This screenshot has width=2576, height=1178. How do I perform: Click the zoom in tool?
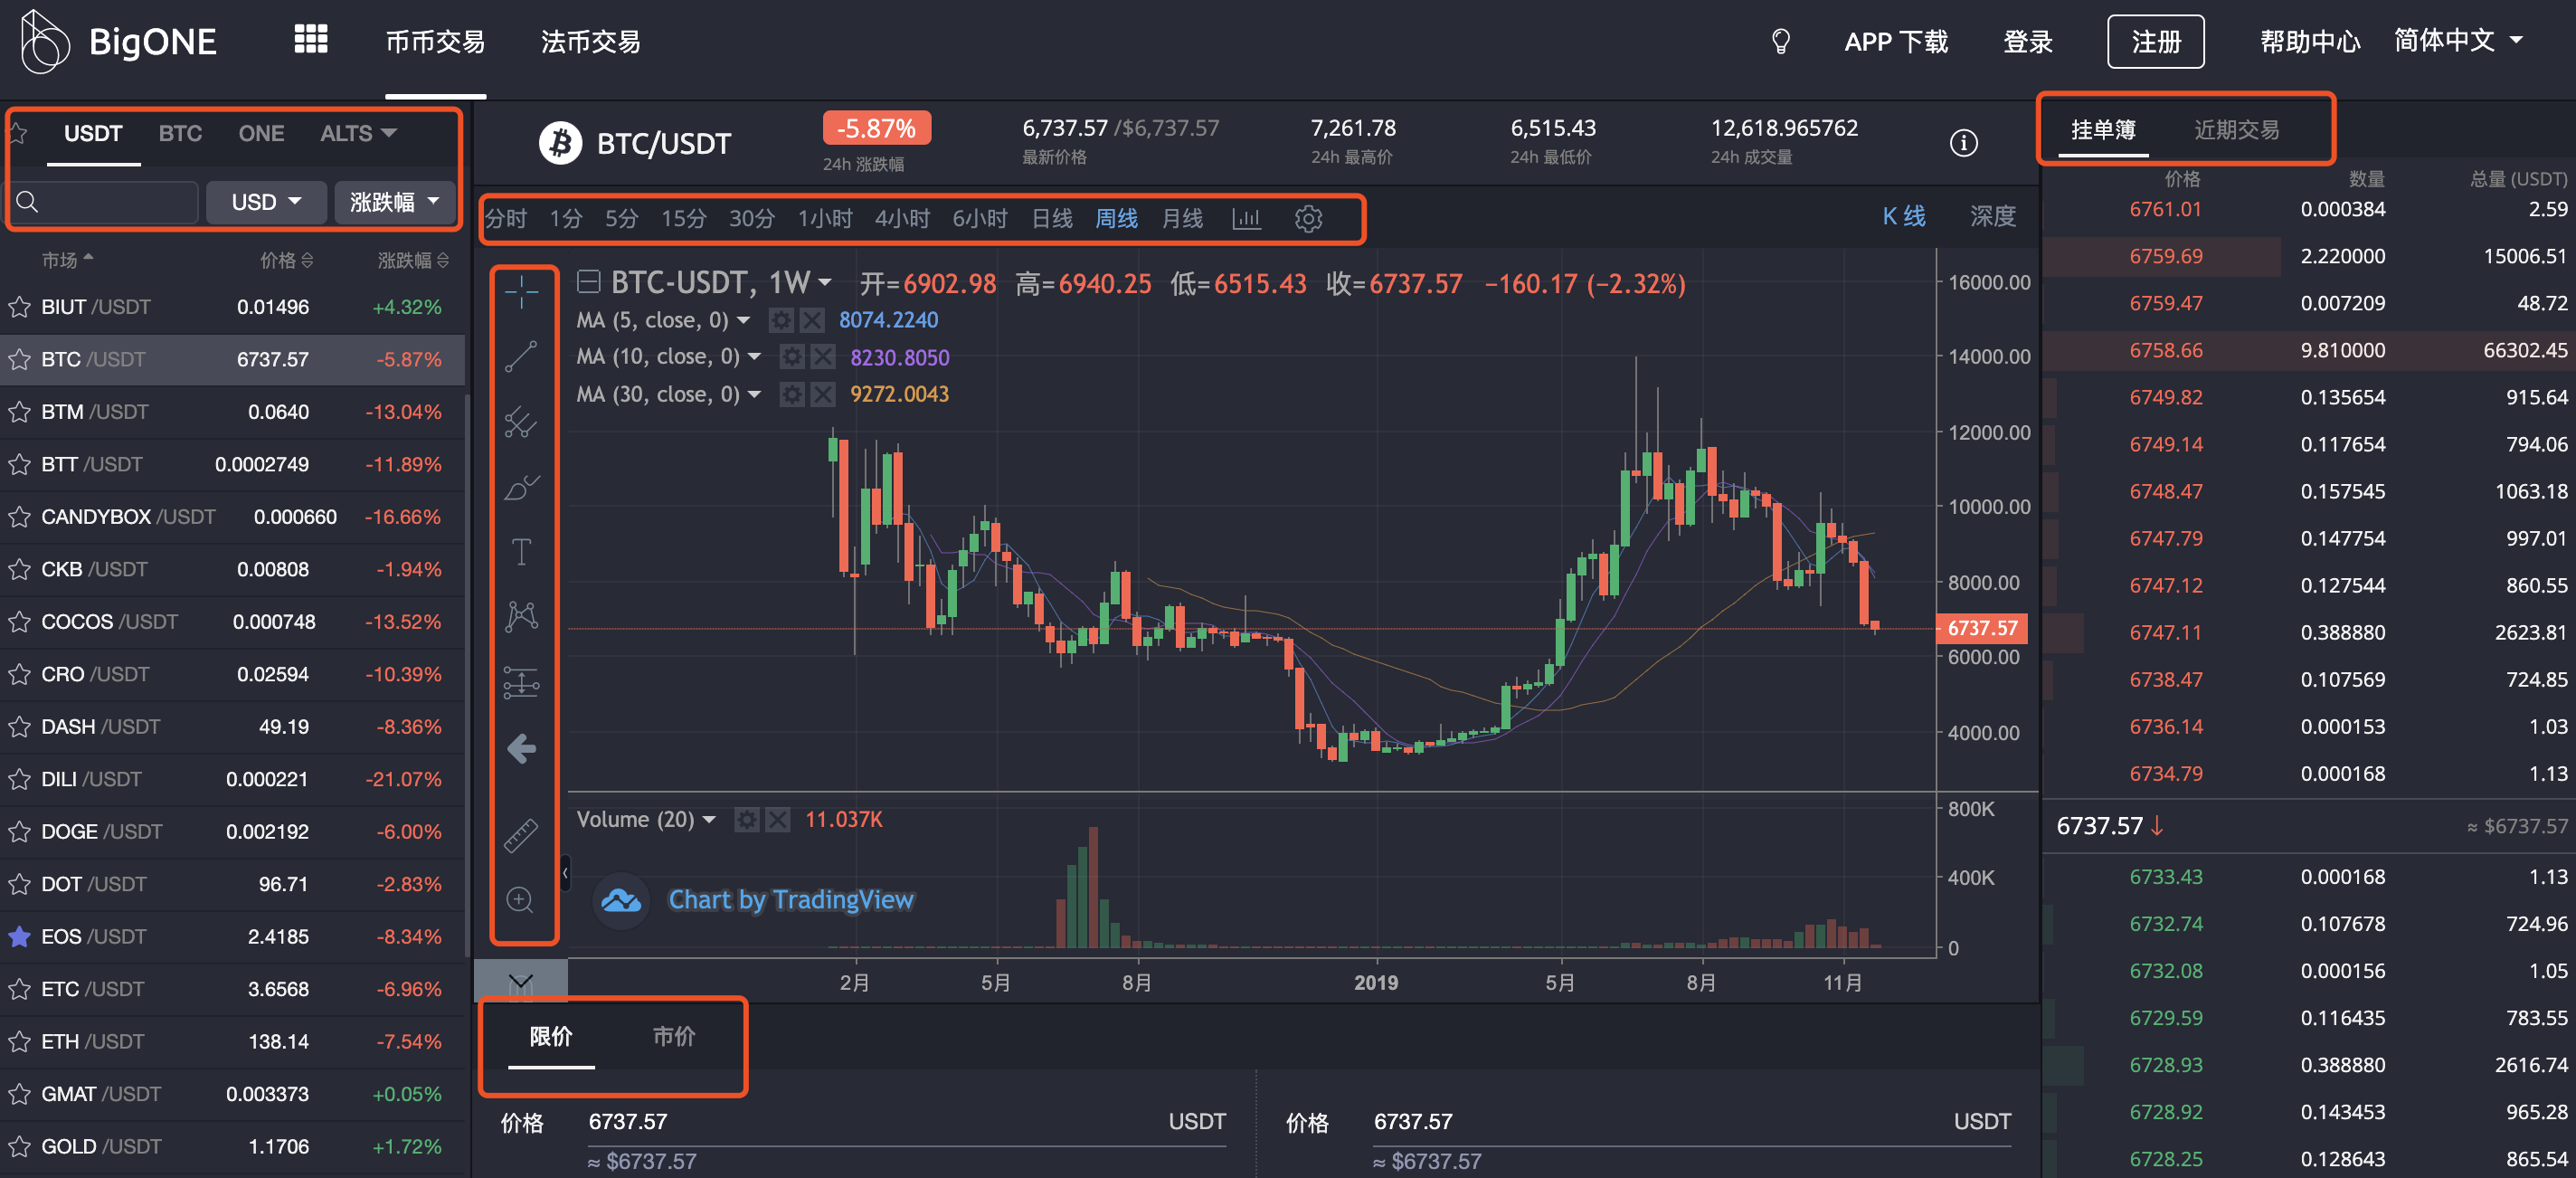(x=520, y=899)
